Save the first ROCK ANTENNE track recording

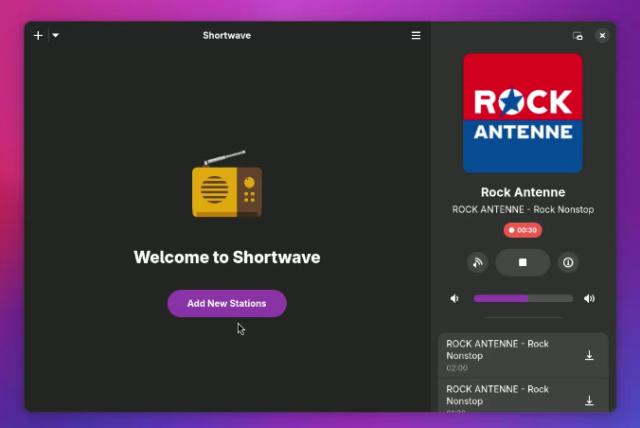coord(589,355)
